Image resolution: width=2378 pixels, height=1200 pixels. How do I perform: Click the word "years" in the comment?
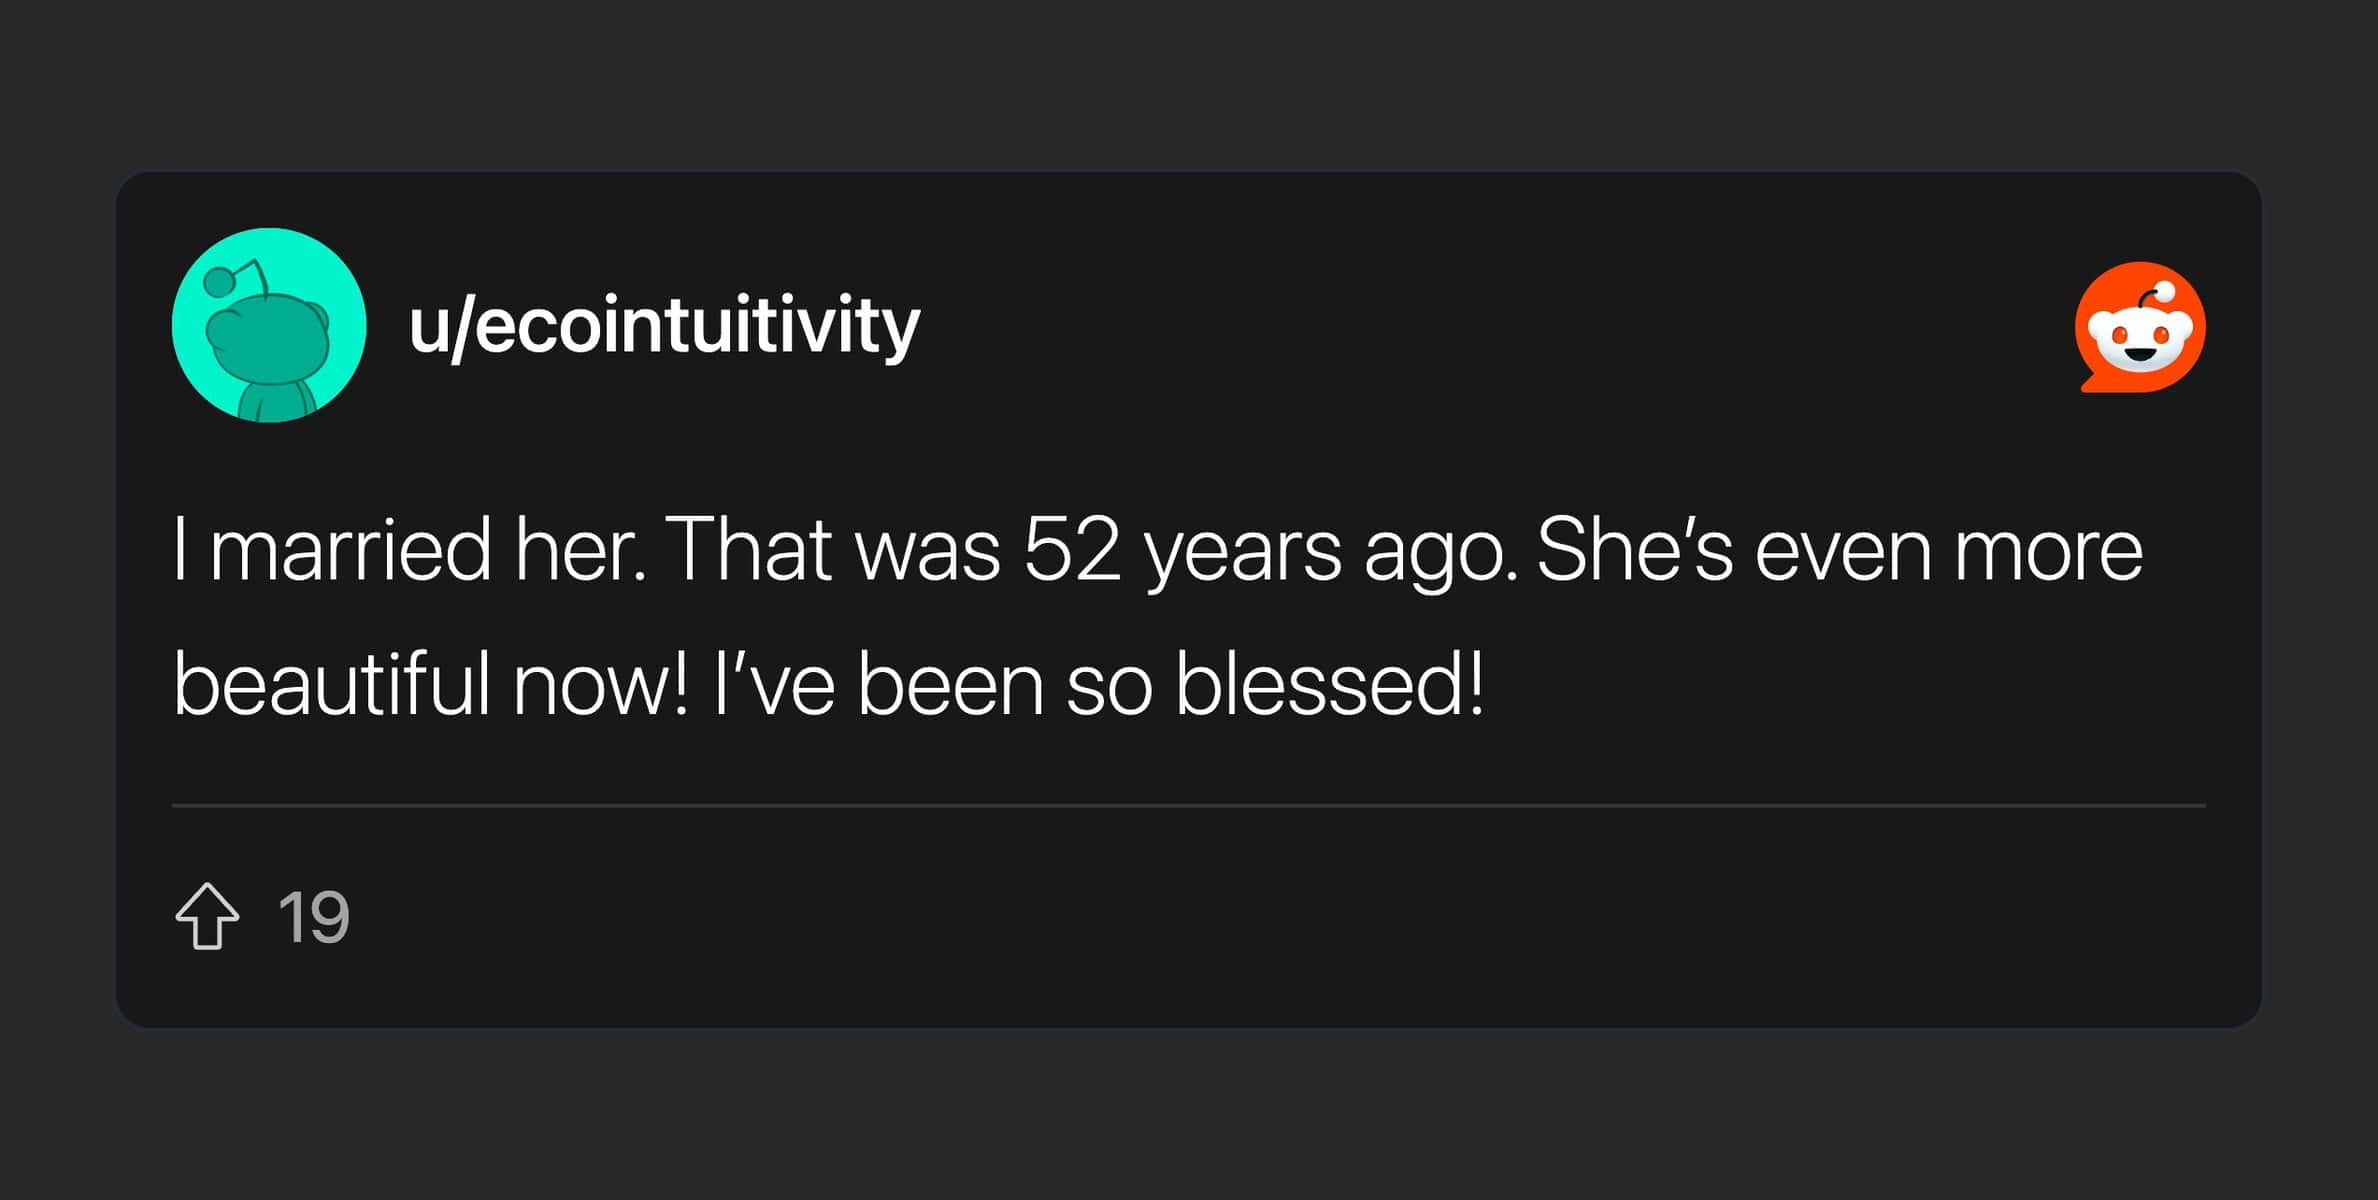tap(1243, 552)
